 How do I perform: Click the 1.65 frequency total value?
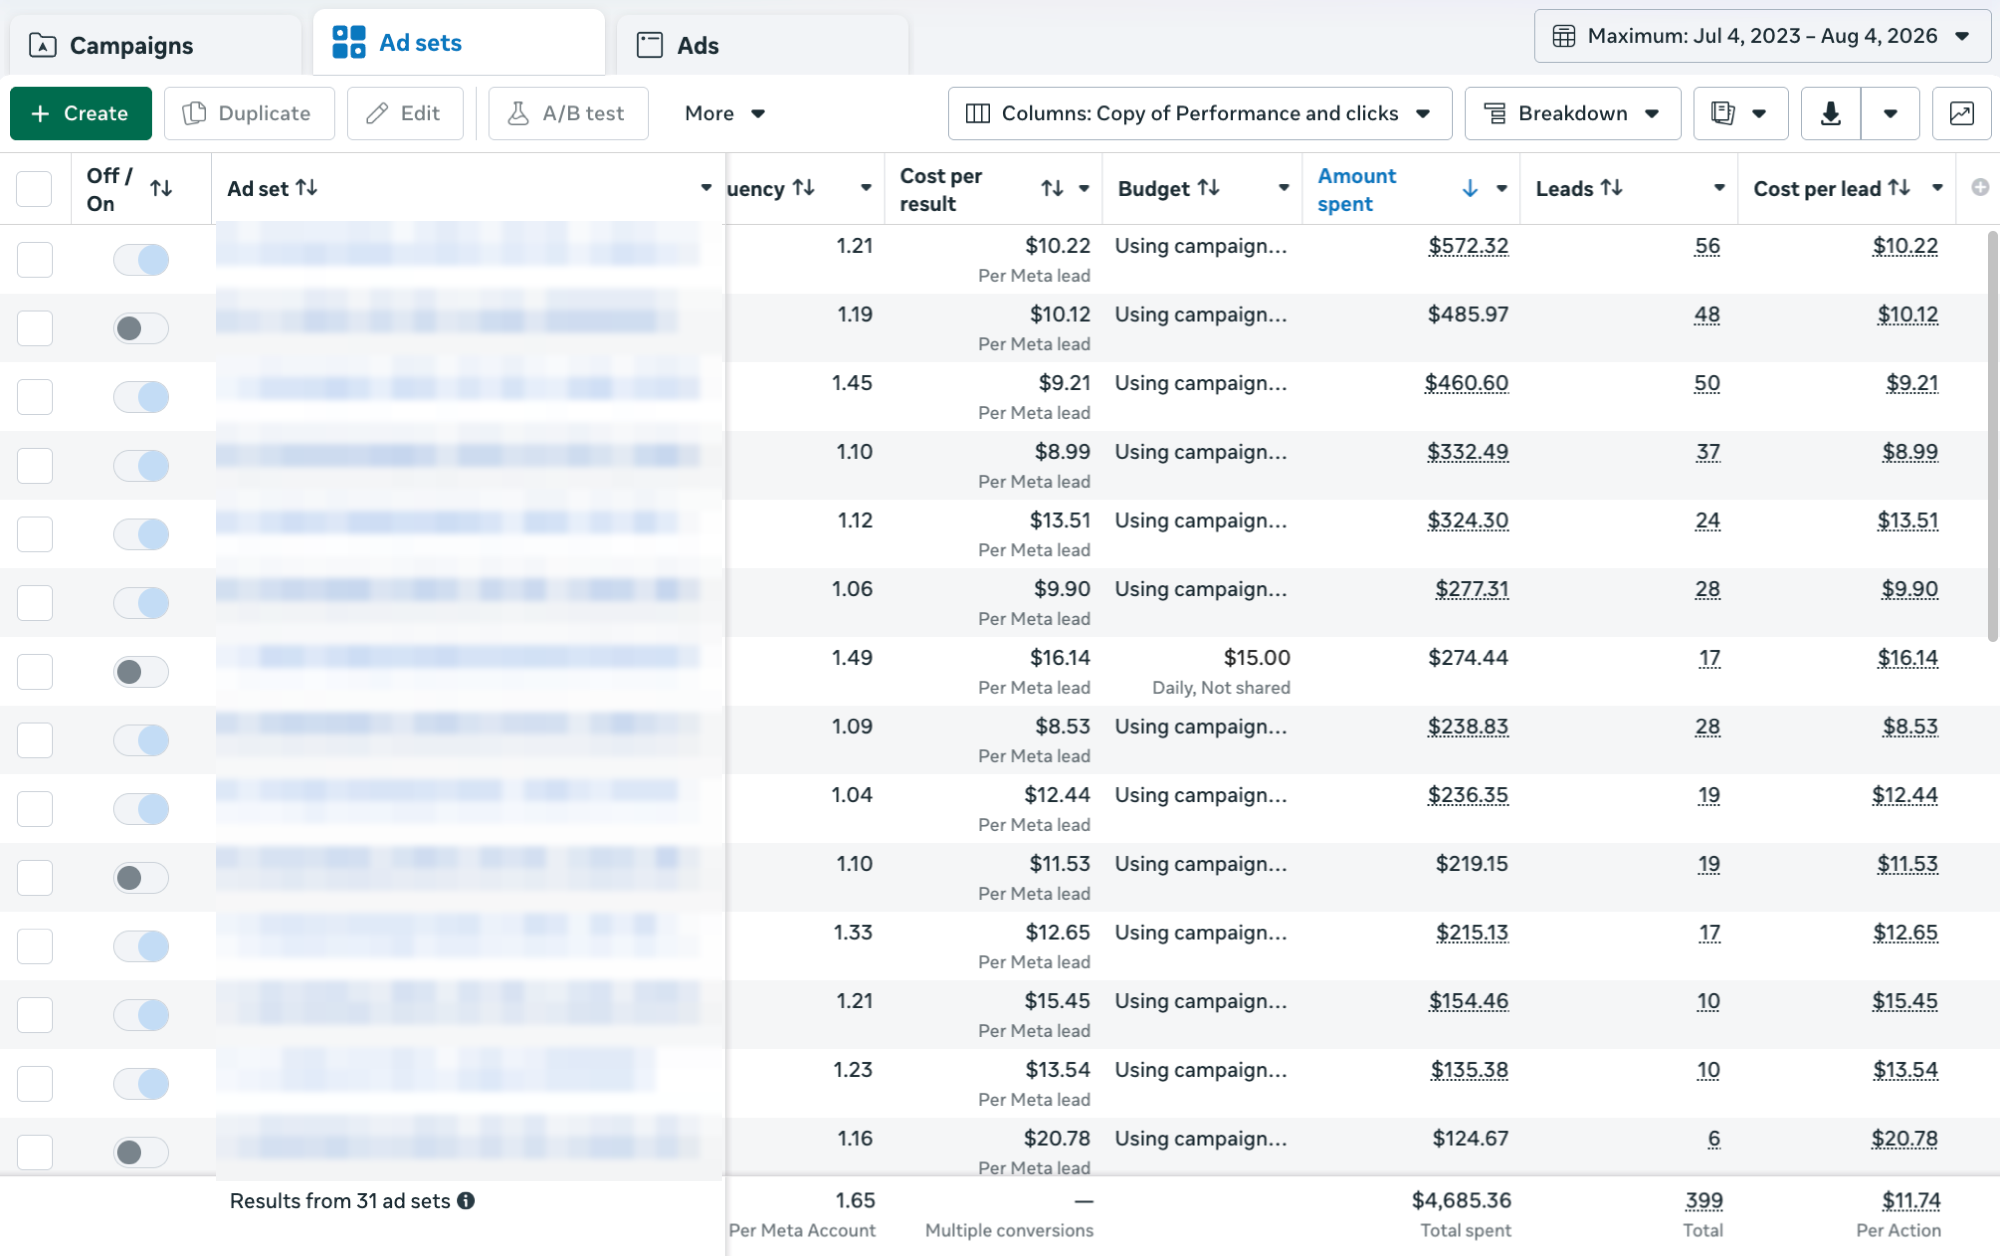[x=855, y=1200]
